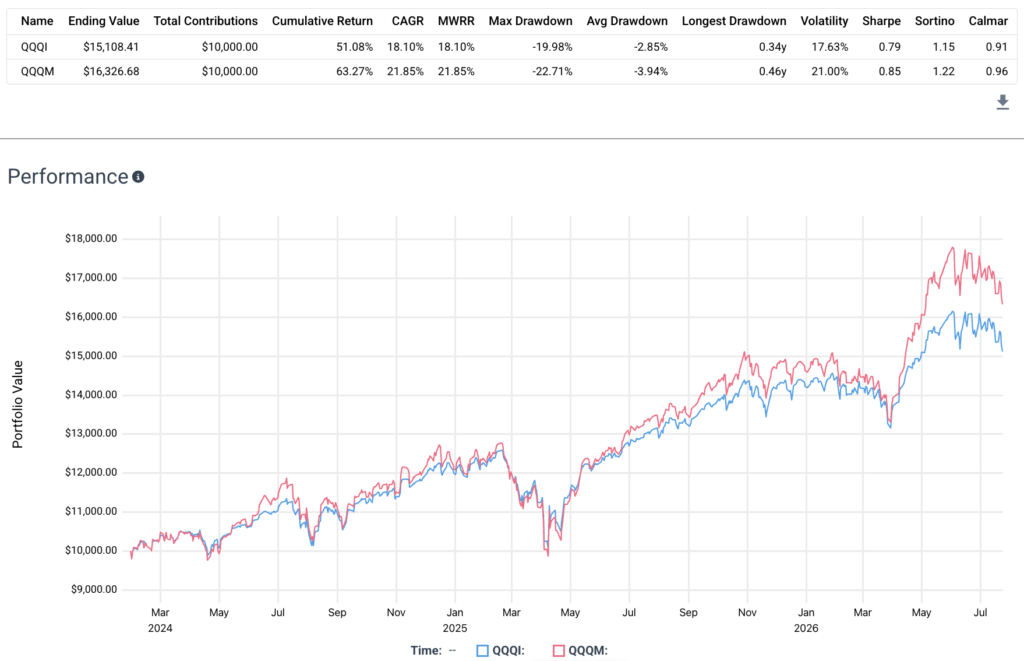Click the Jan 2026 x-axis label
This screenshot has height=661, width=1024.
pos(806,620)
